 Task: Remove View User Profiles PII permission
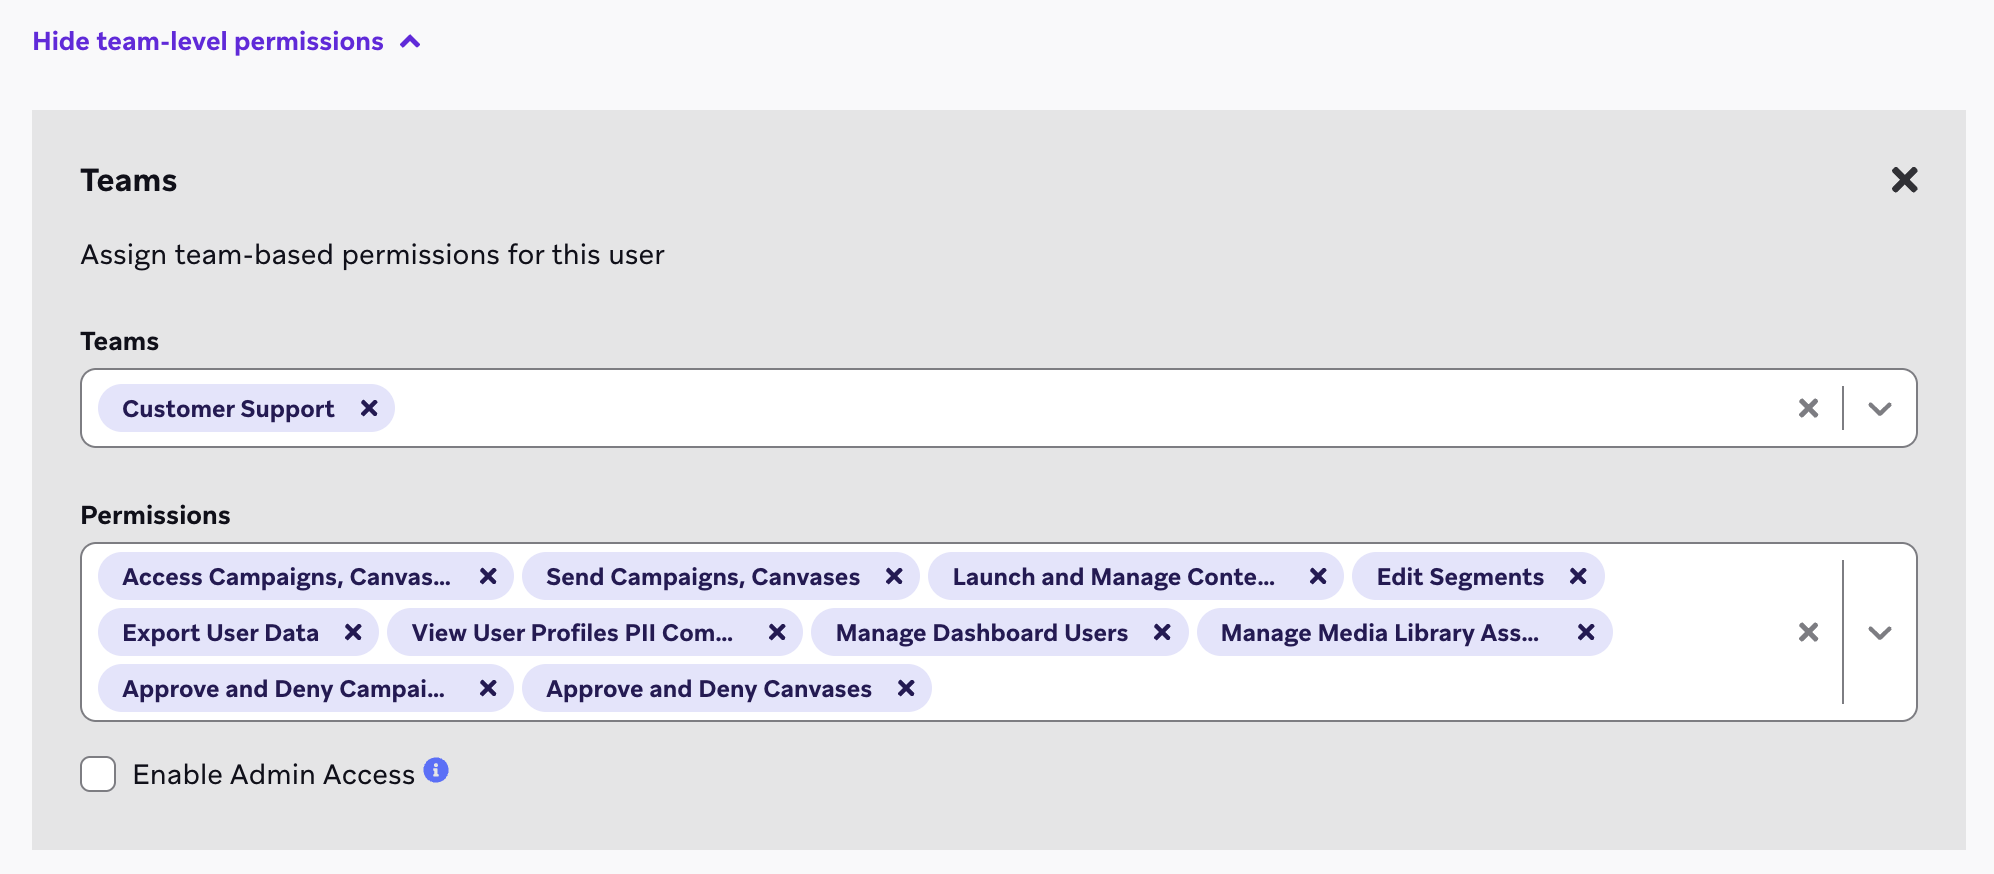coord(777,632)
